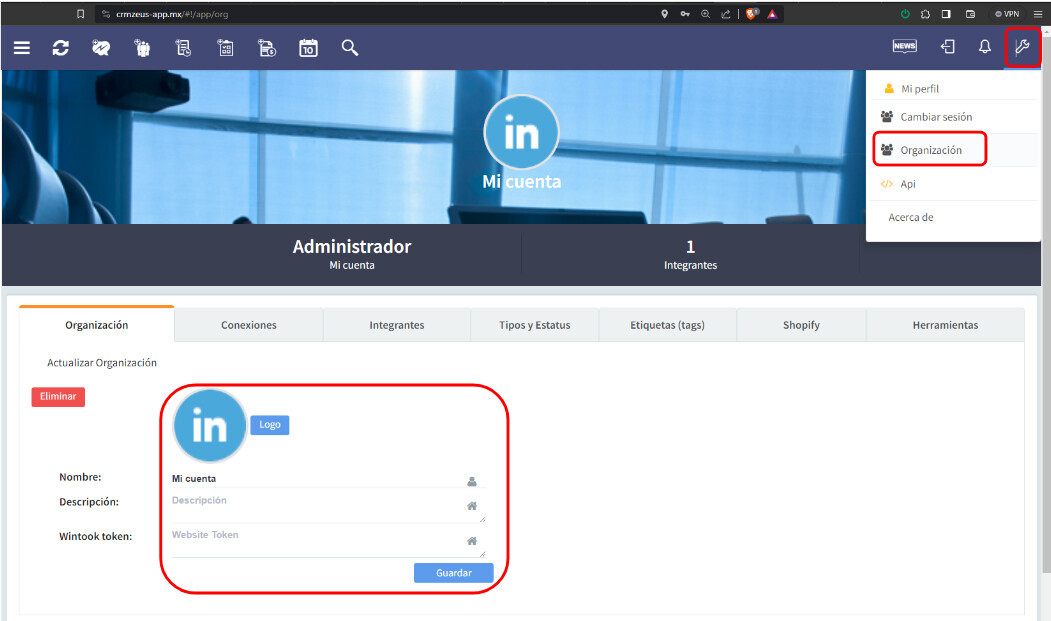Go to Tipos y Estatus tab
The width and height of the screenshot is (1051, 621).
[x=534, y=325]
